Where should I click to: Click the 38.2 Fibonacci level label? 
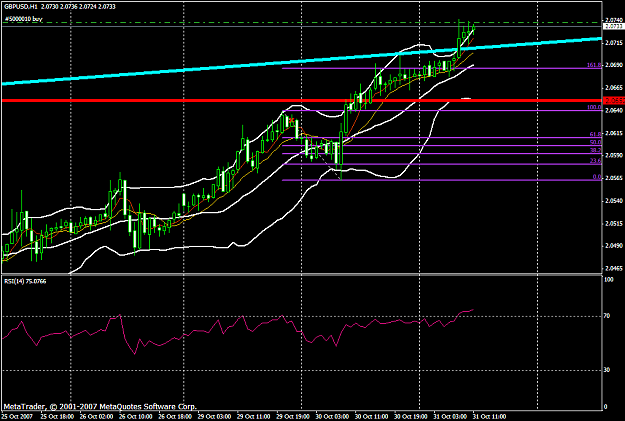coord(595,150)
